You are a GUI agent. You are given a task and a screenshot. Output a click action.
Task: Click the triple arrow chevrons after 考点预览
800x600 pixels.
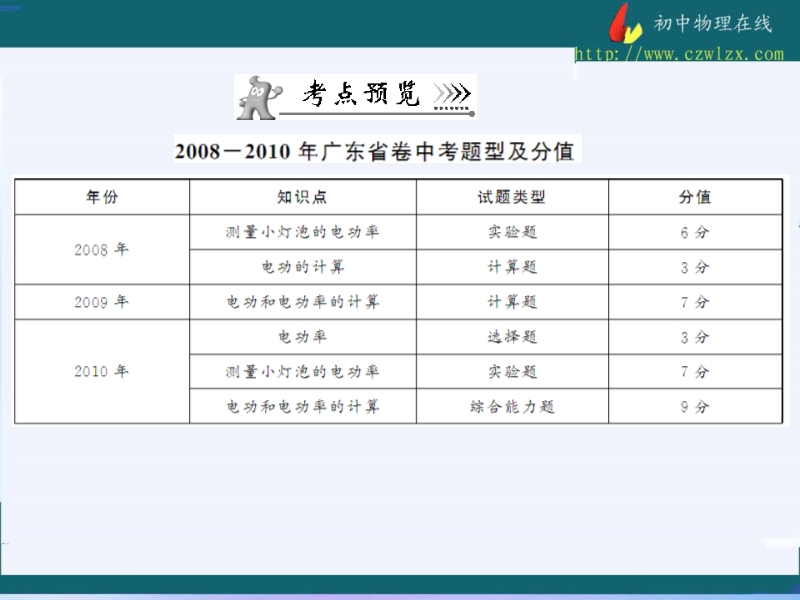tap(452, 95)
